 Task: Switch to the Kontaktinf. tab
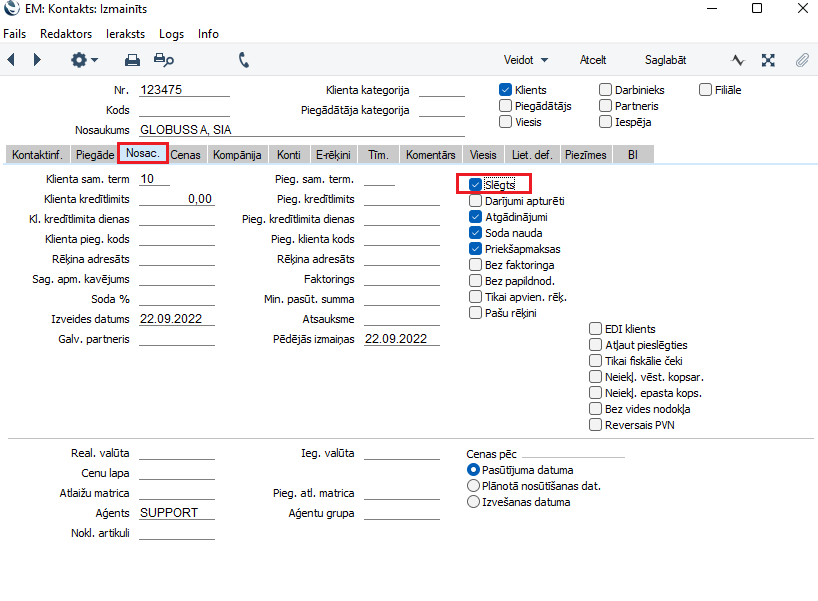(x=37, y=155)
